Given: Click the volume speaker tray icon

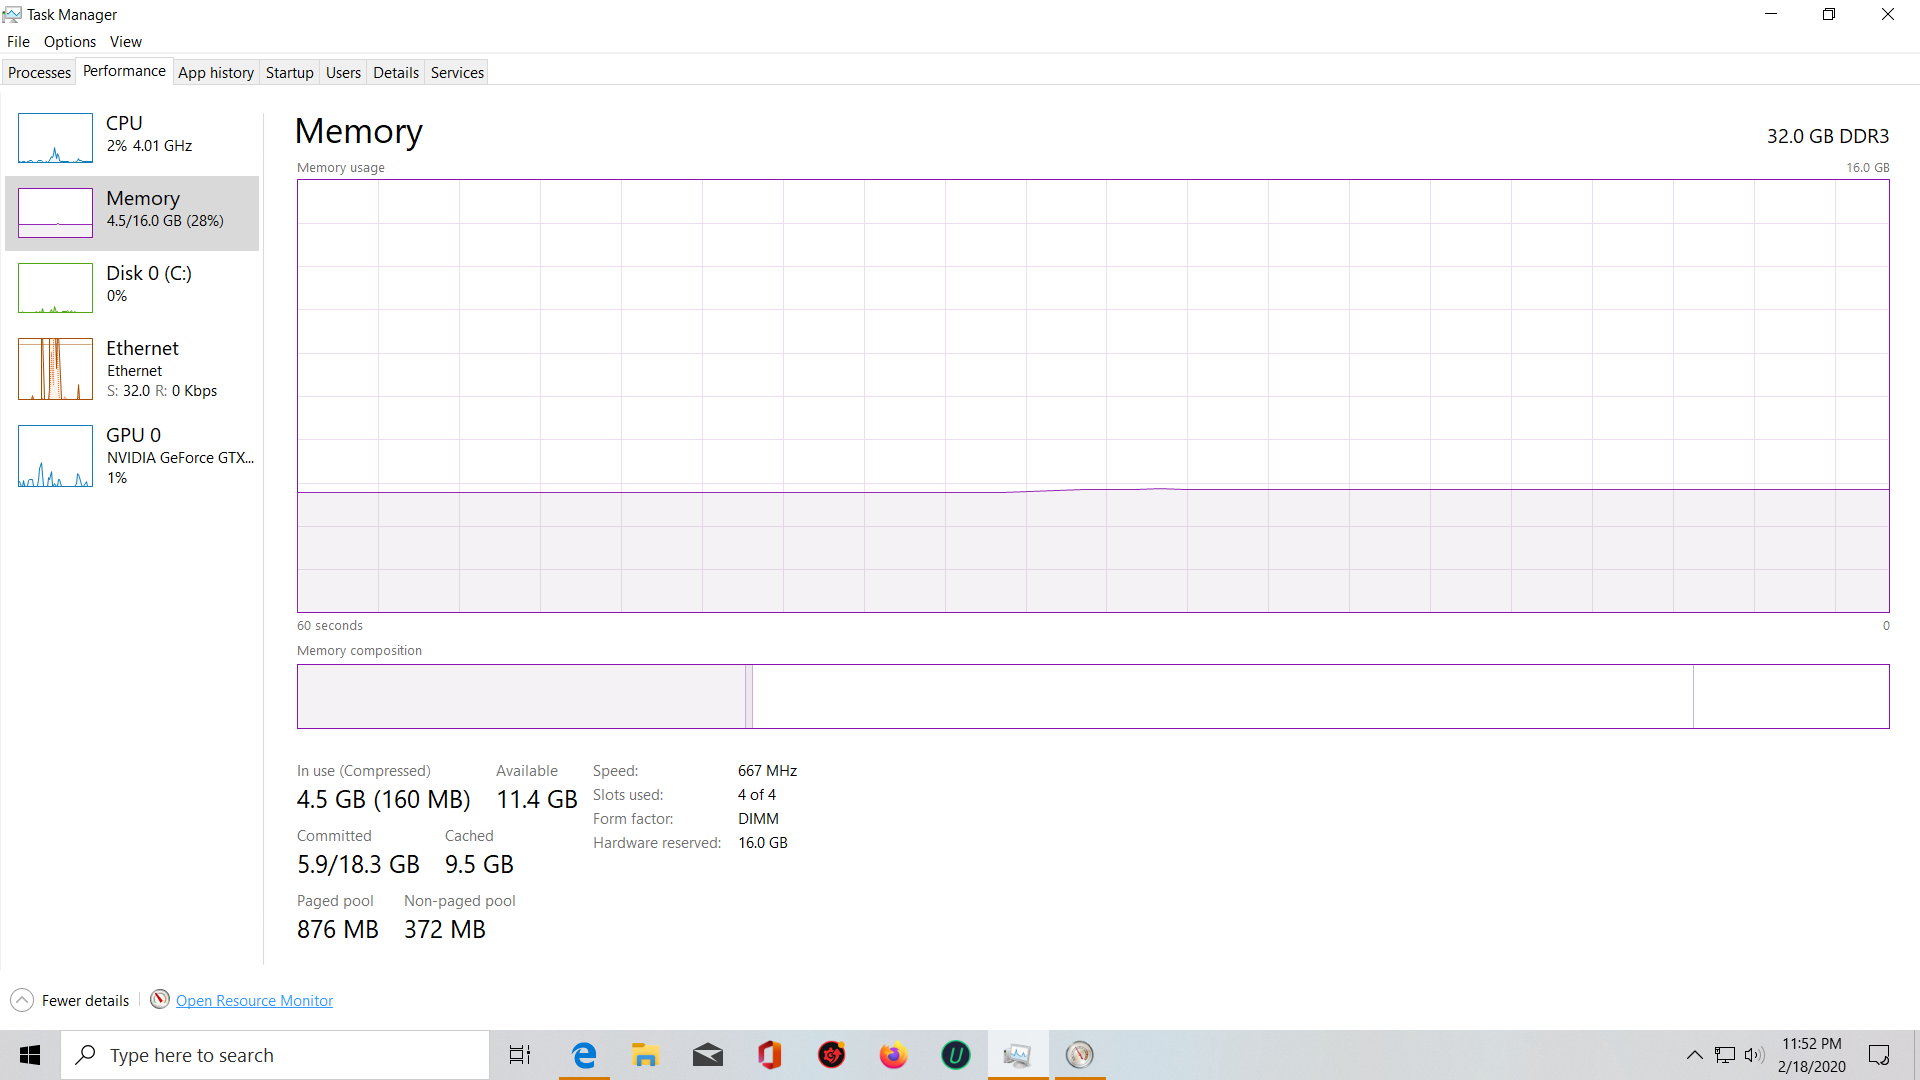Looking at the screenshot, I should pyautogui.click(x=1754, y=1055).
